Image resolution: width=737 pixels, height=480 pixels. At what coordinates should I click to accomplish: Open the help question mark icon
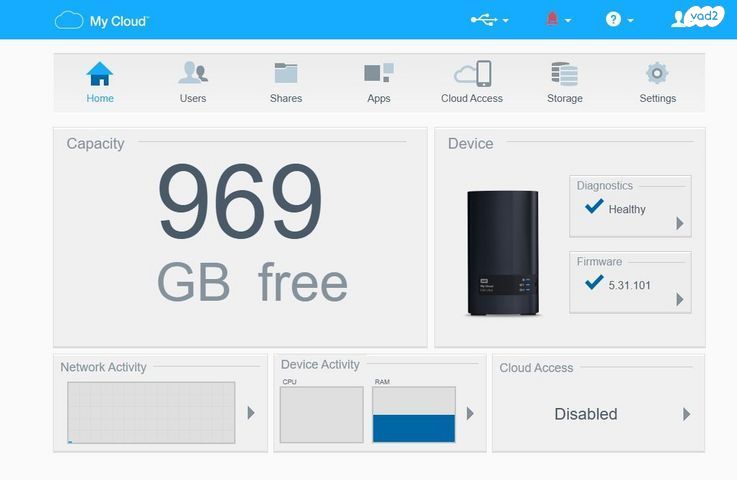click(613, 19)
